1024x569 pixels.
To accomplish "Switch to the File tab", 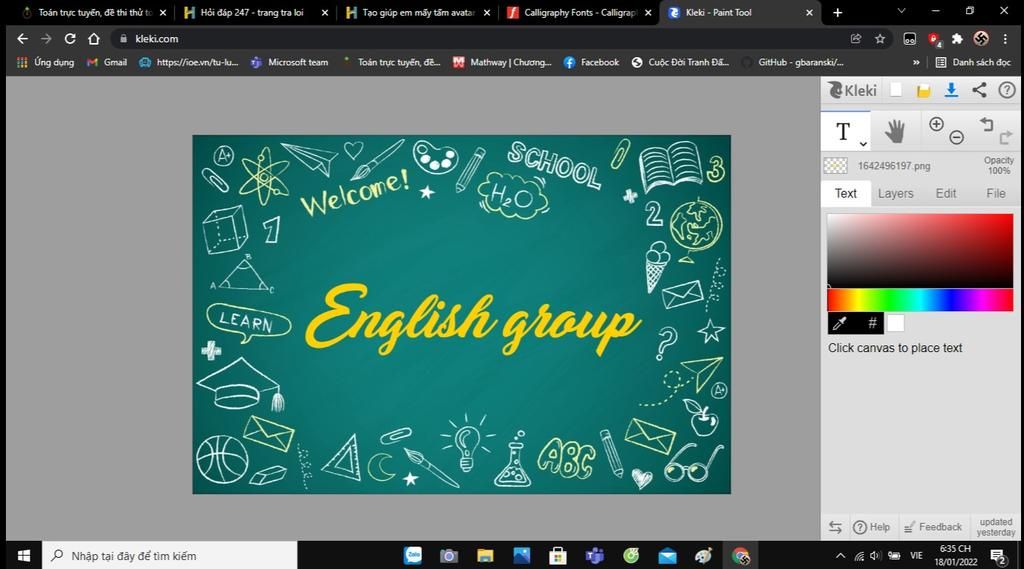I will point(995,193).
